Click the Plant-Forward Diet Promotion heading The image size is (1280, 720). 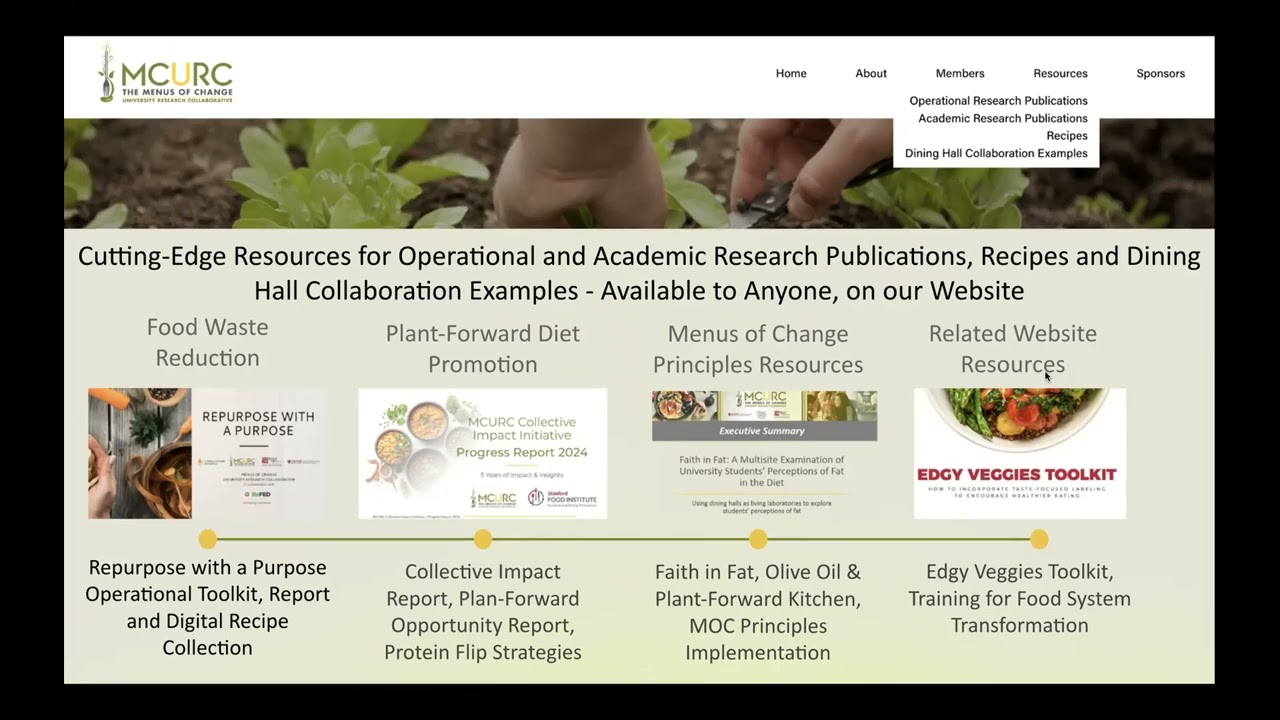click(x=483, y=348)
